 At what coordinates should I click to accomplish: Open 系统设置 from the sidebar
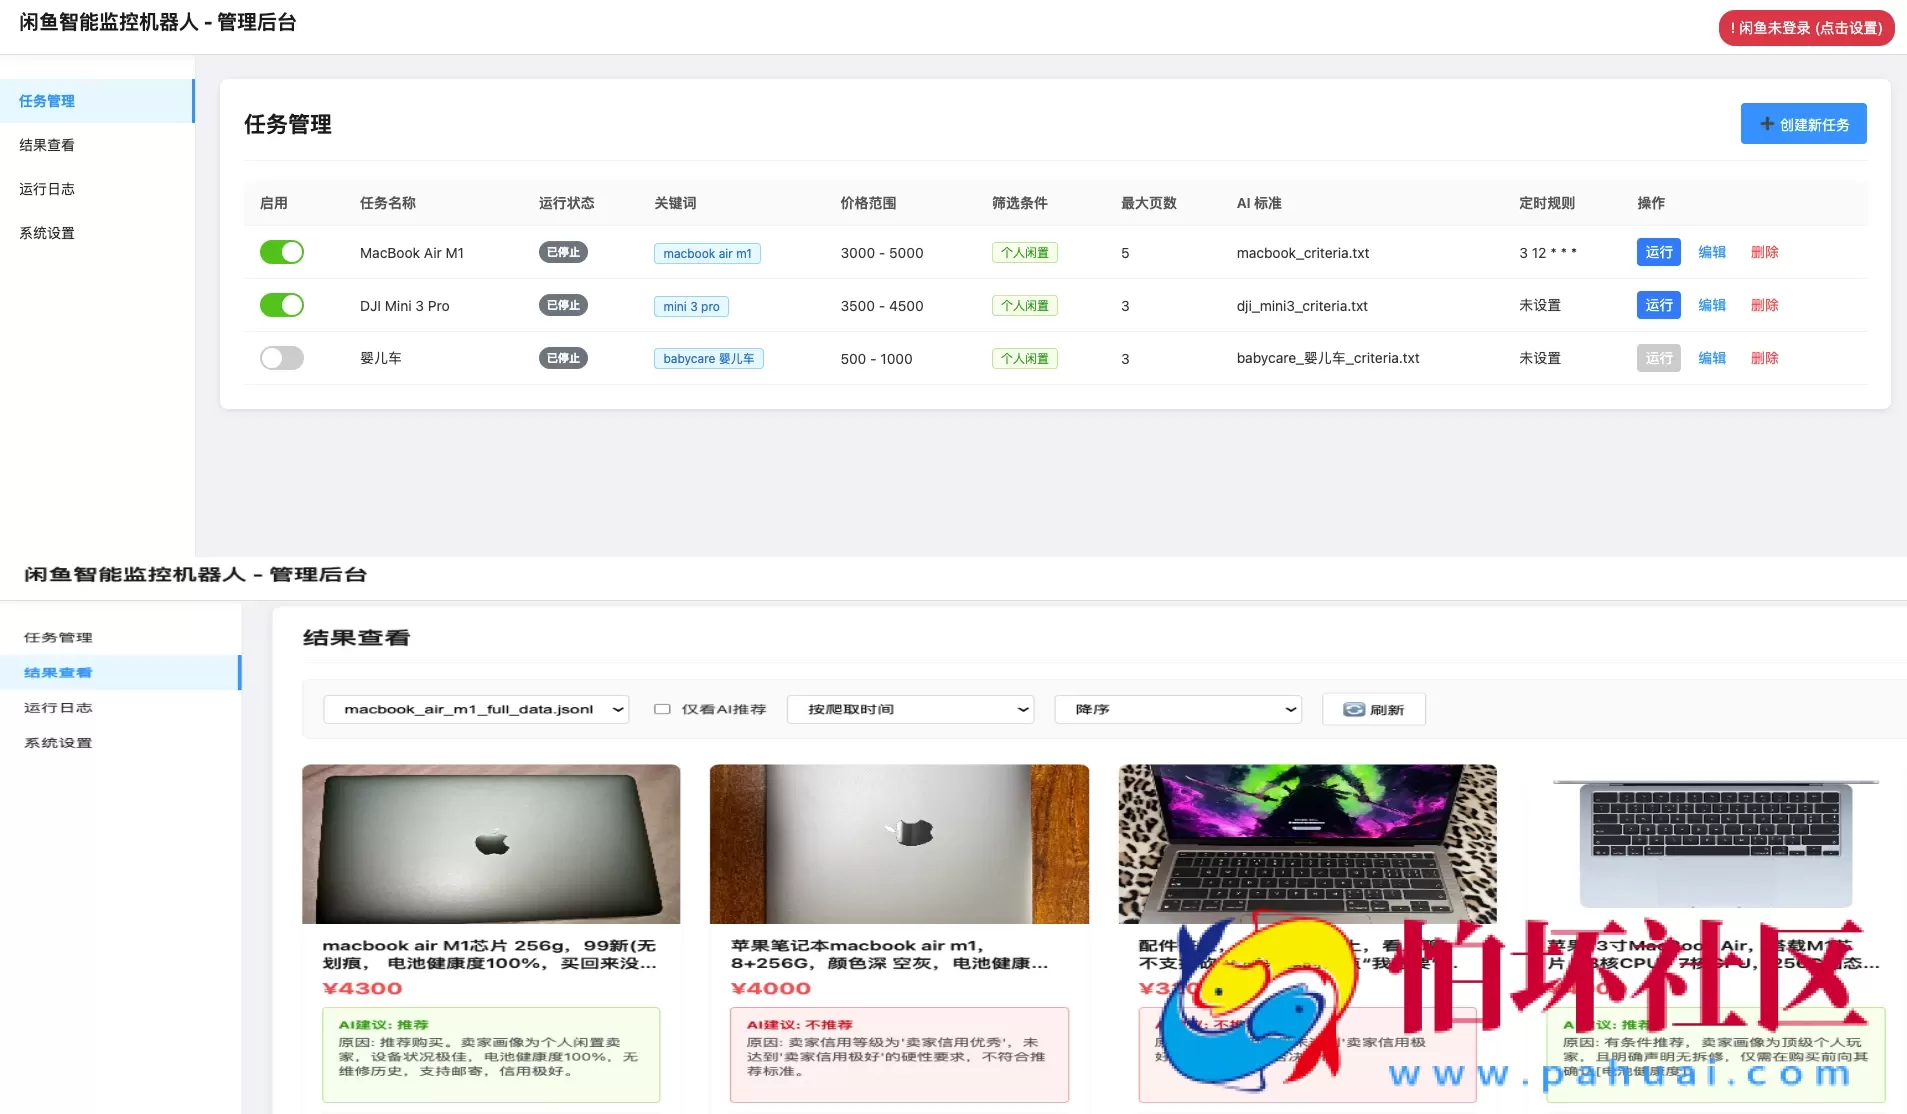tap(45, 232)
